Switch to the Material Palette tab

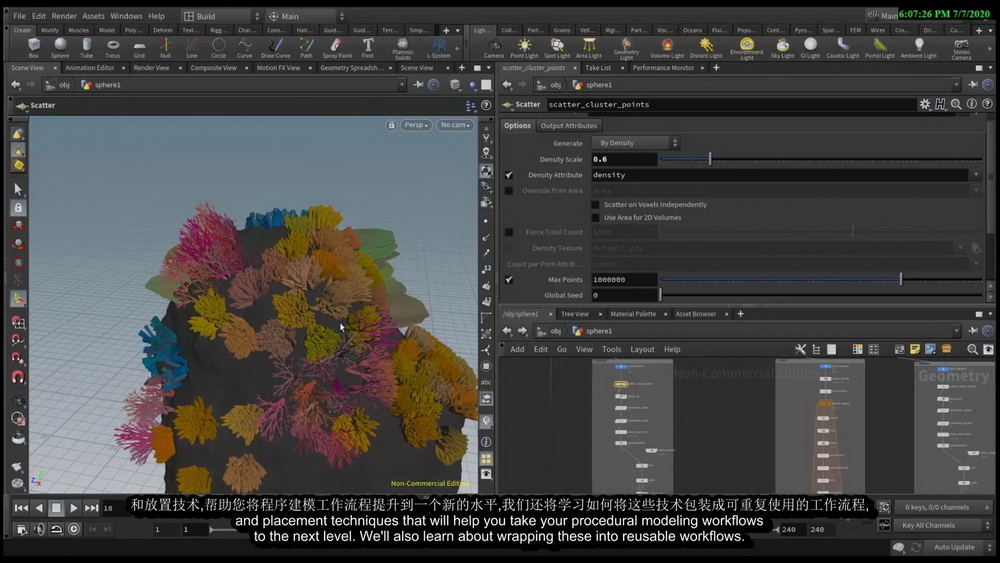click(x=633, y=314)
